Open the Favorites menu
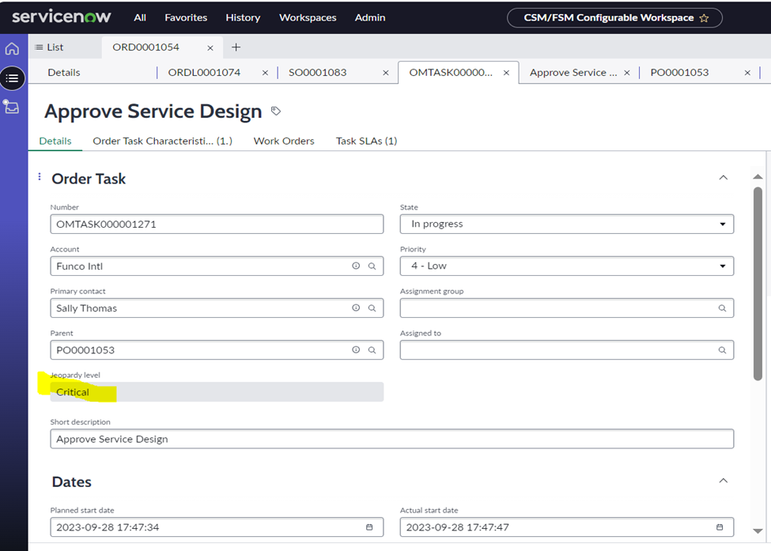The height and width of the screenshot is (551, 771). [x=186, y=18]
